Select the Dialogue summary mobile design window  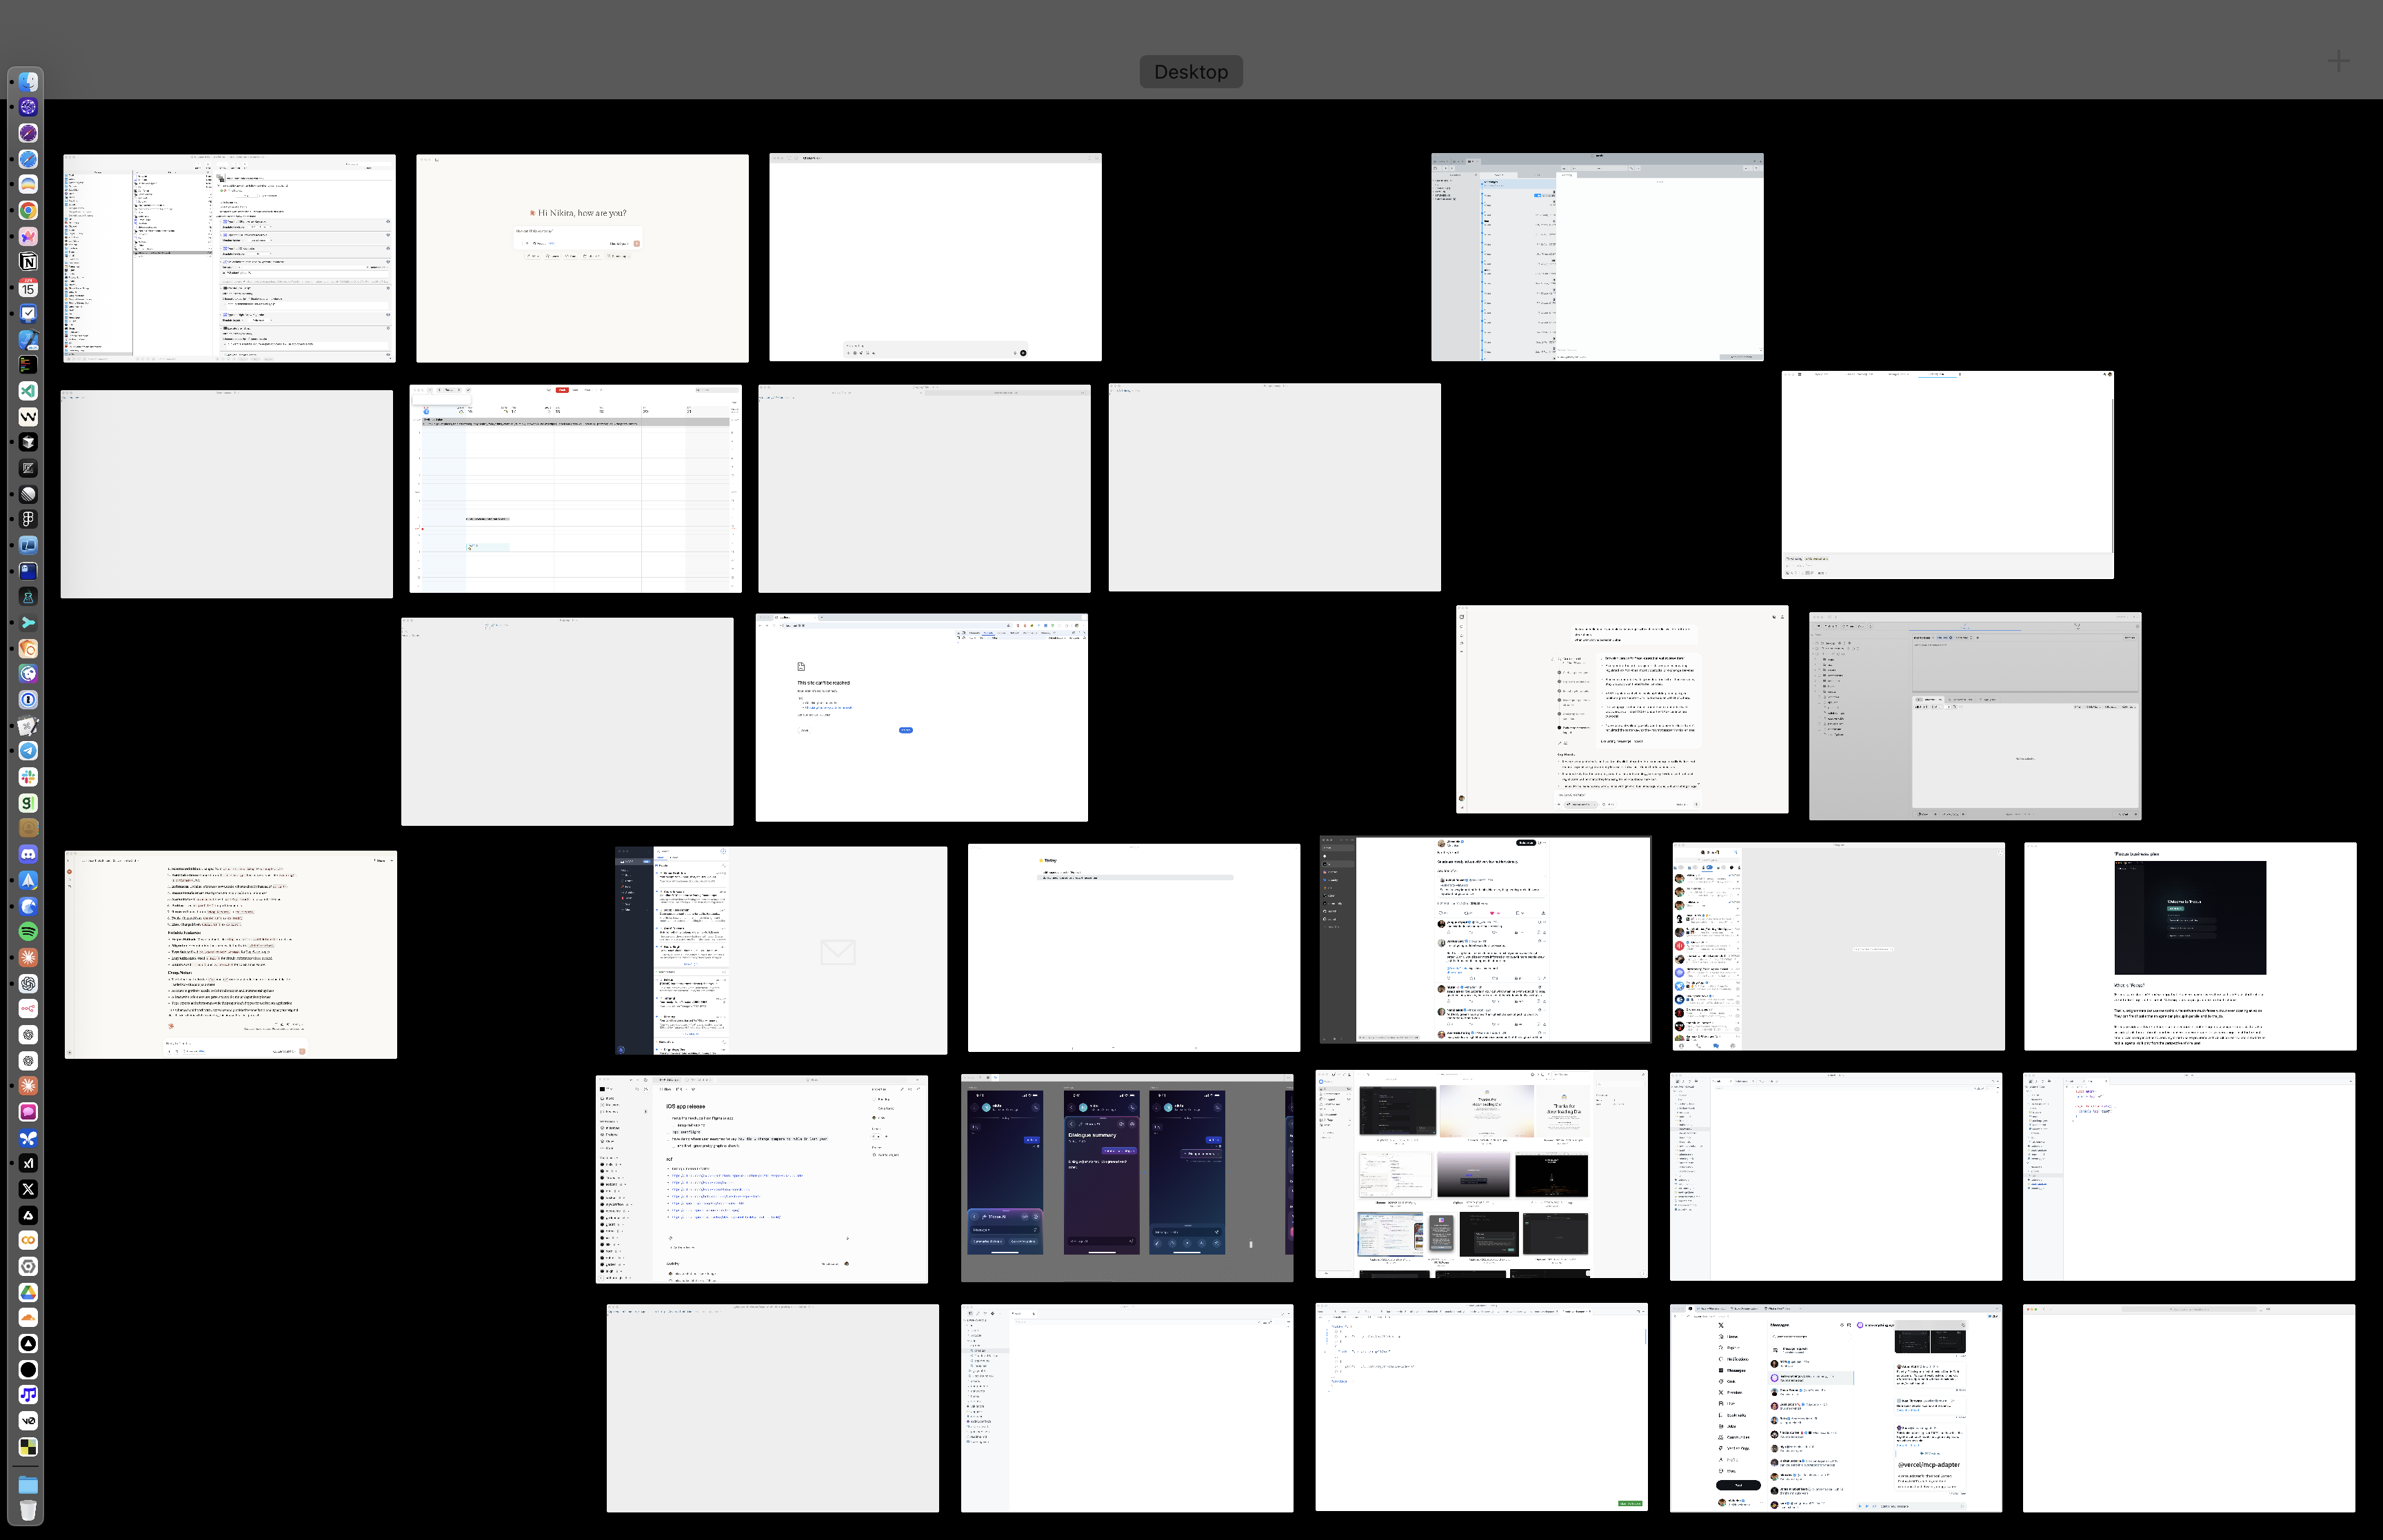coord(1127,1178)
